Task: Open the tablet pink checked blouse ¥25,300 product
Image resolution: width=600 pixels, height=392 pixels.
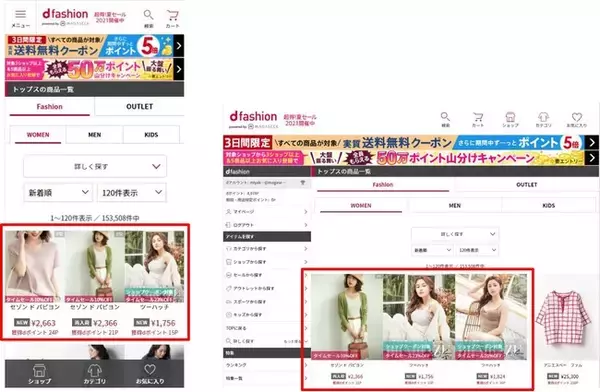Action: pos(563,329)
